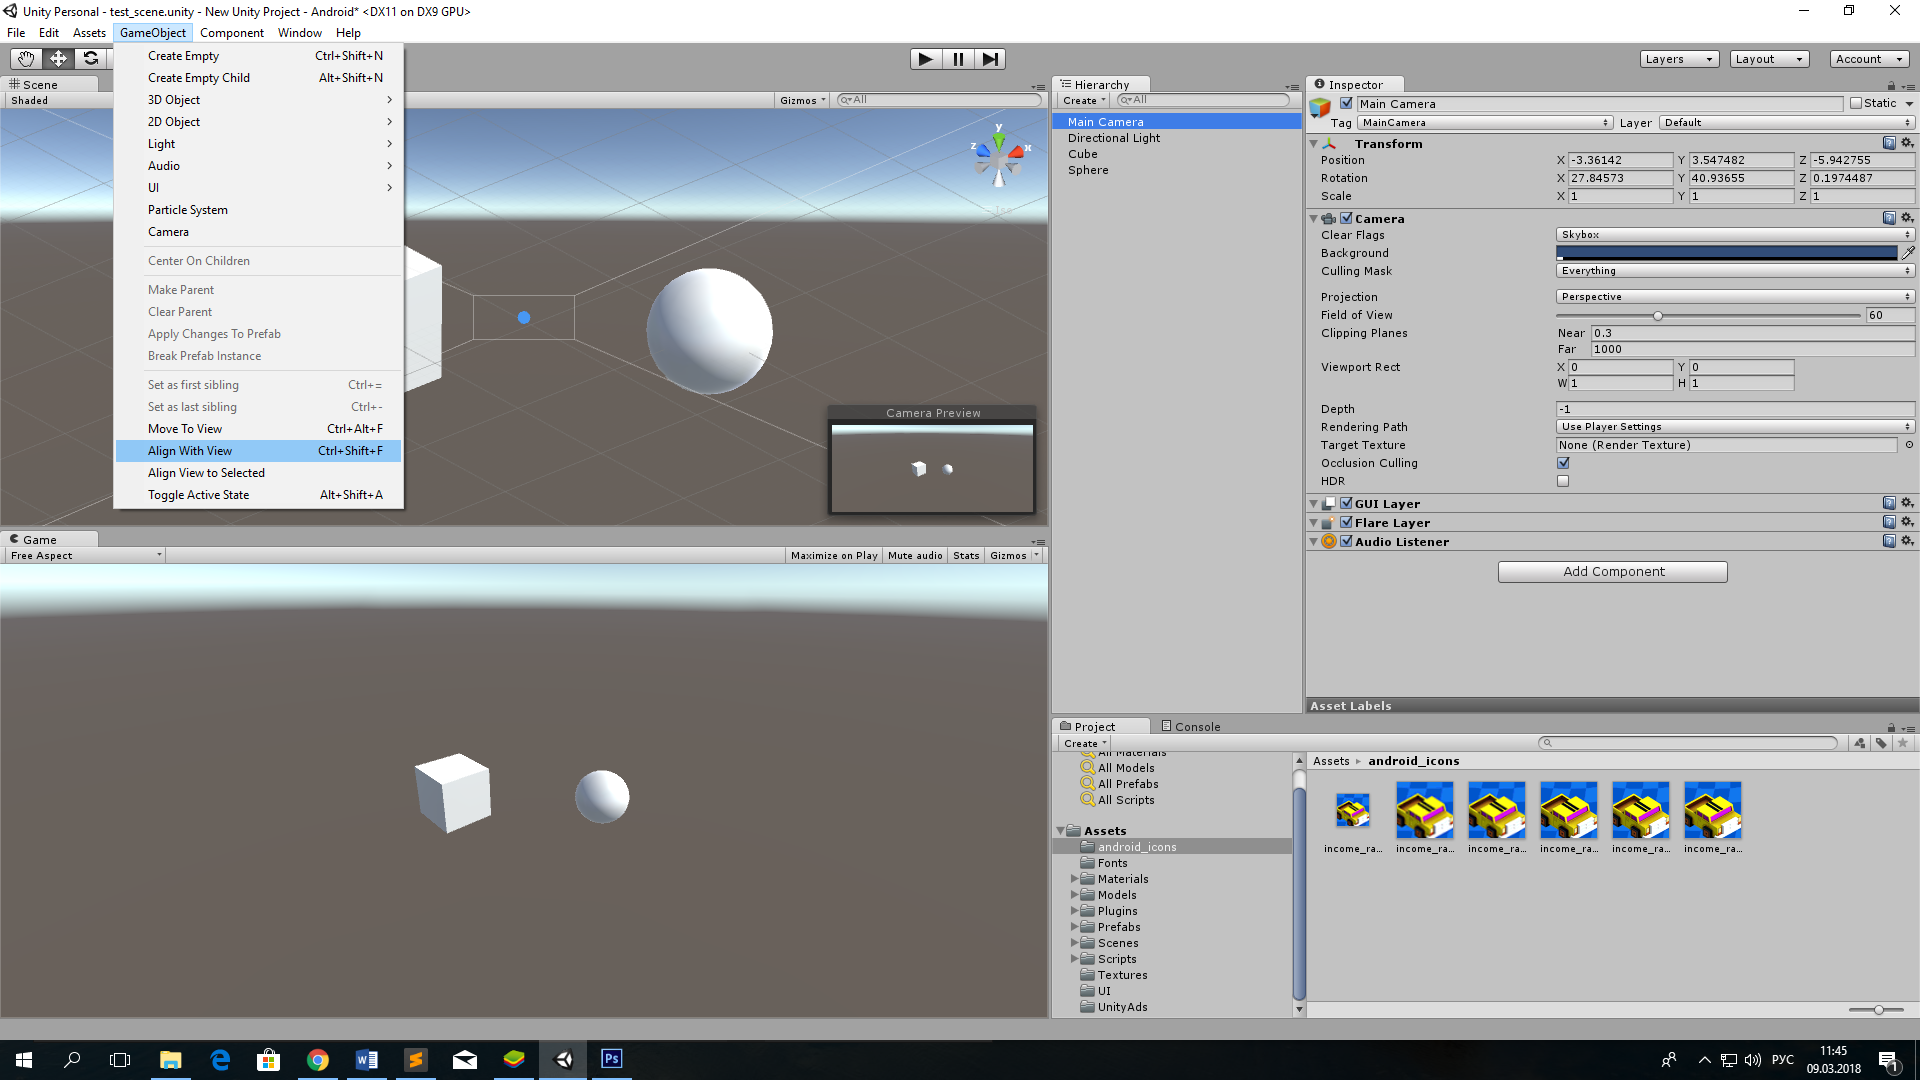Select the Rotate tool icon
The image size is (1920, 1080).
(90, 58)
